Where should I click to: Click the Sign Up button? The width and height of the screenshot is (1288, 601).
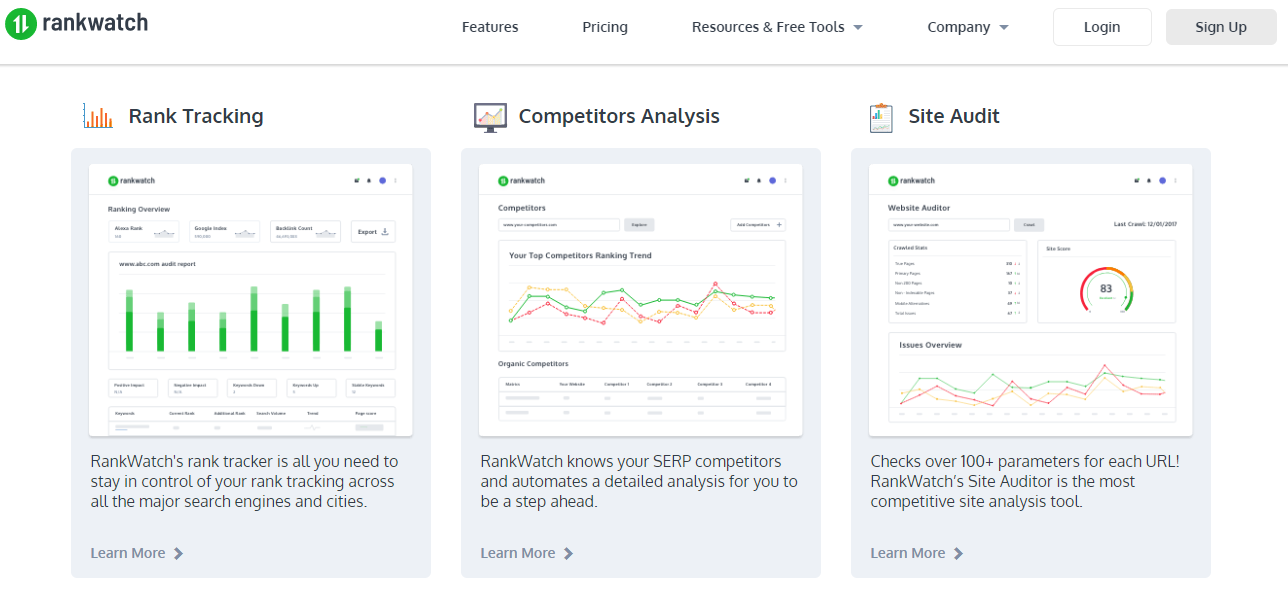click(1220, 27)
